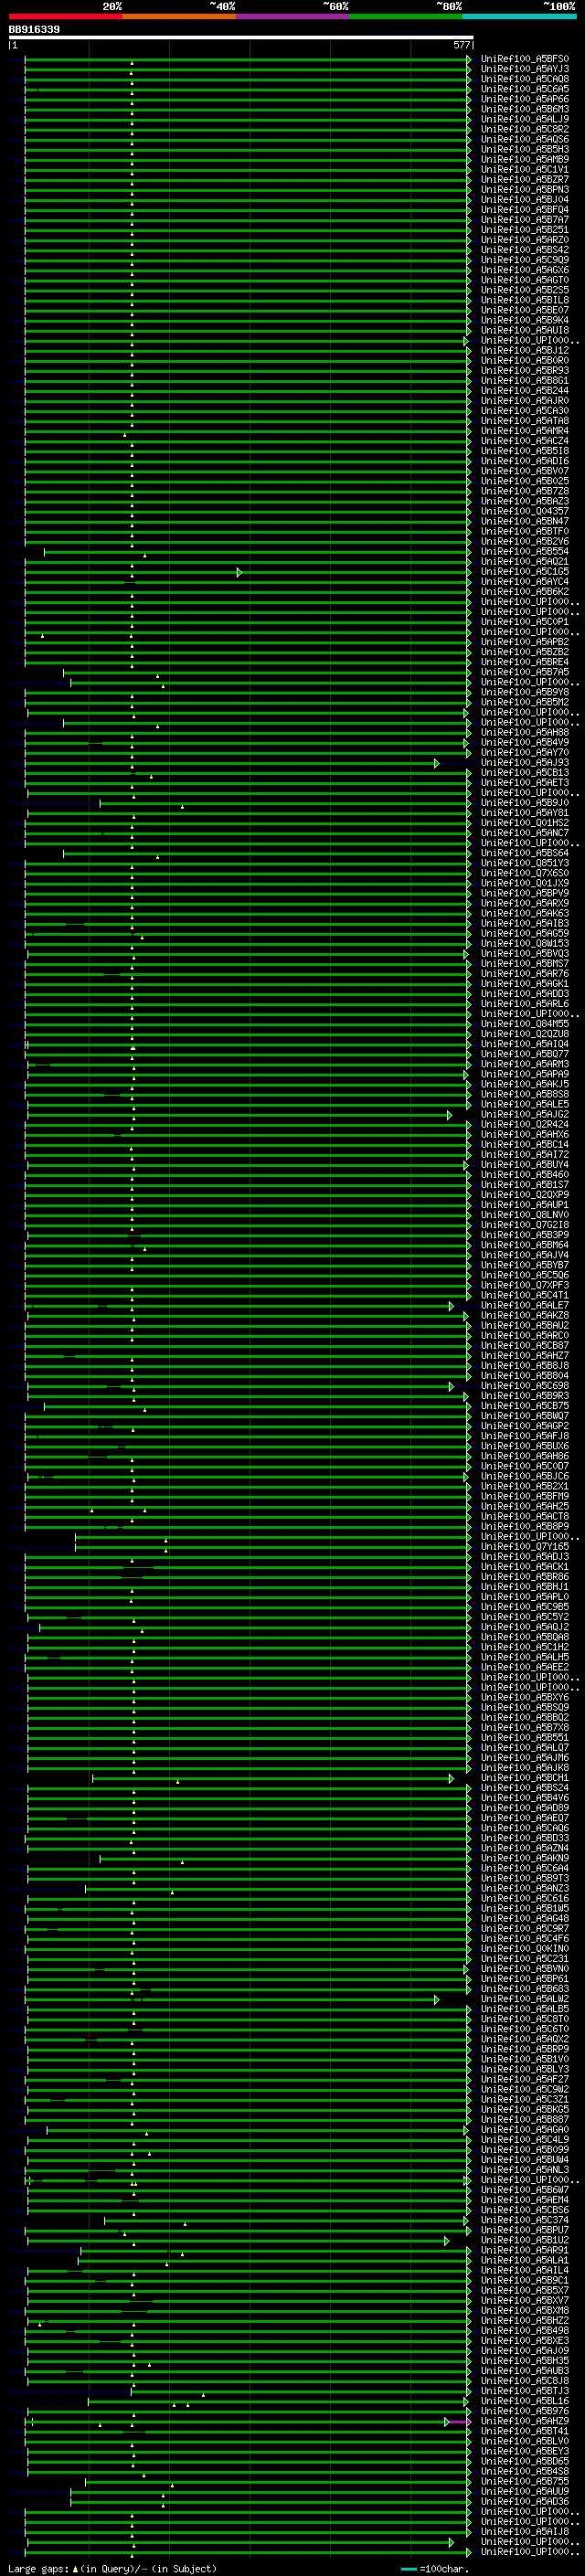Viewport: 585px width, 2576px height.
Task: Select the UniRef100_A5BM64 entry
Action: click(x=525, y=1245)
